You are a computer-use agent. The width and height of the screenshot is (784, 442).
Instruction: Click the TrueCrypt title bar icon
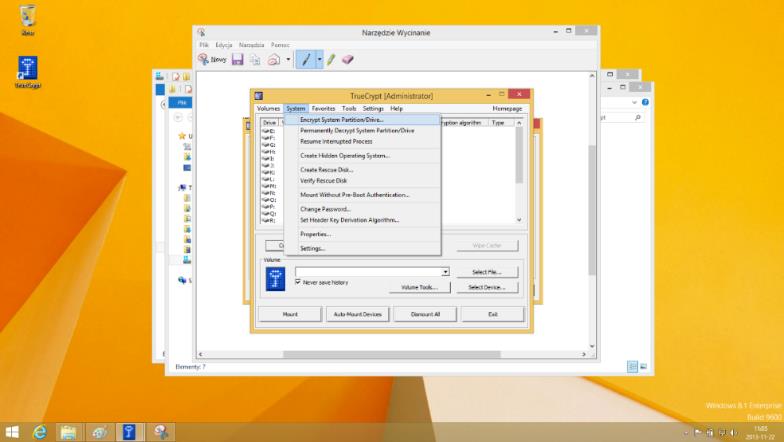coord(258,96)
